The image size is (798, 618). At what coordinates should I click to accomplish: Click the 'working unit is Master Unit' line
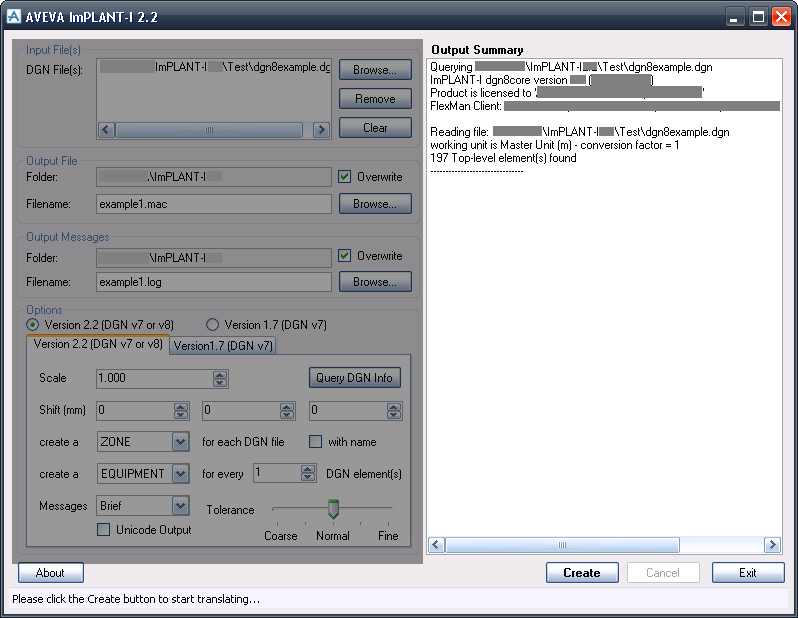tap(555, 145)
